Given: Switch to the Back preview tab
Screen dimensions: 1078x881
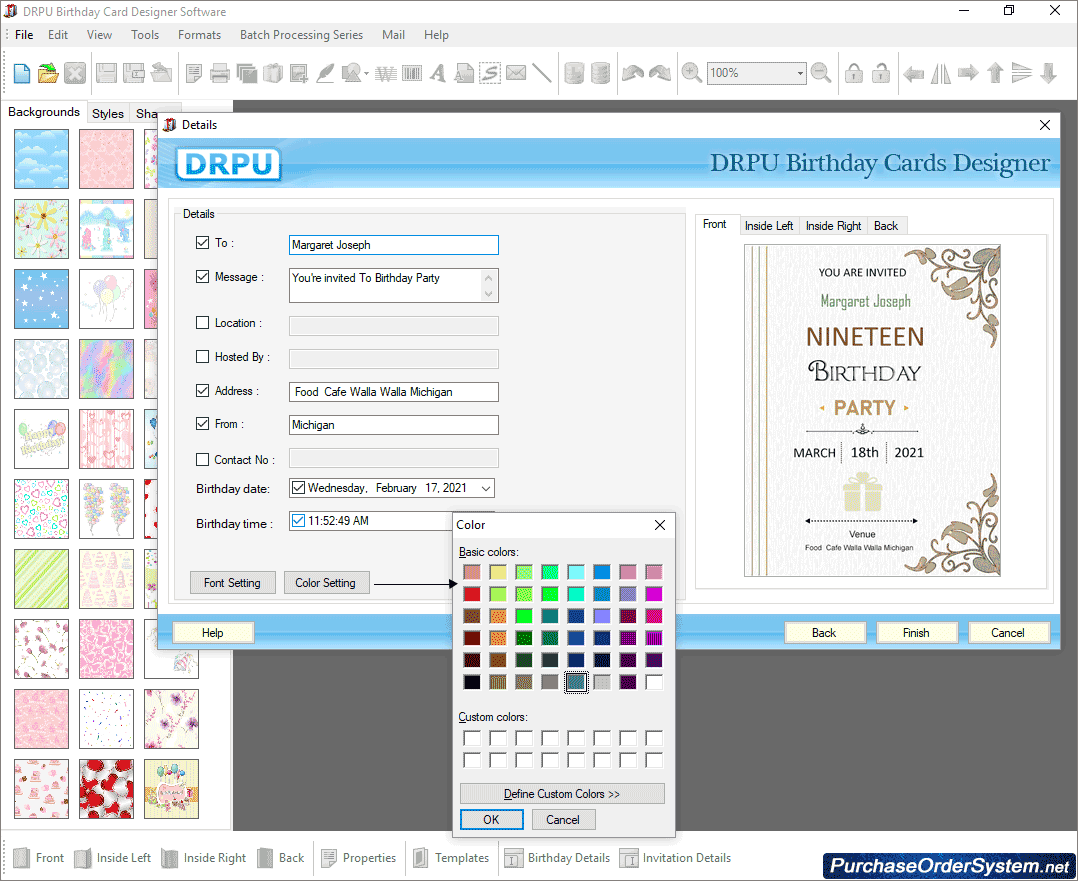Looking at the screenshot, I should [886, 226].
